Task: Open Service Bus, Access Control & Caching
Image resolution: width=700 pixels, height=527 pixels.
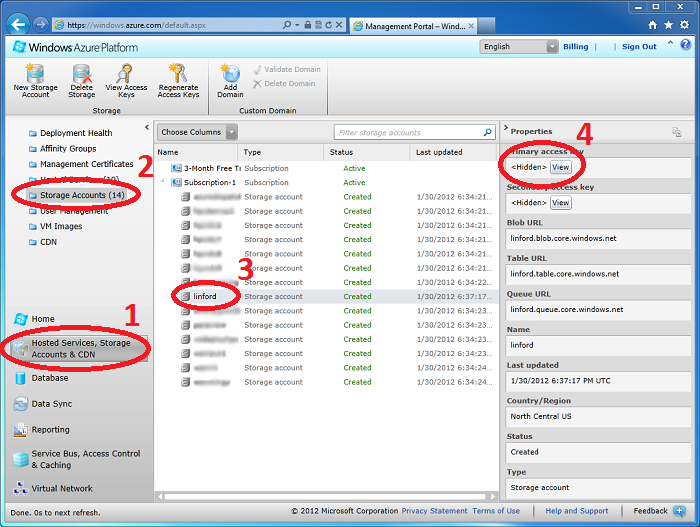Action: (x=77, y=459)
